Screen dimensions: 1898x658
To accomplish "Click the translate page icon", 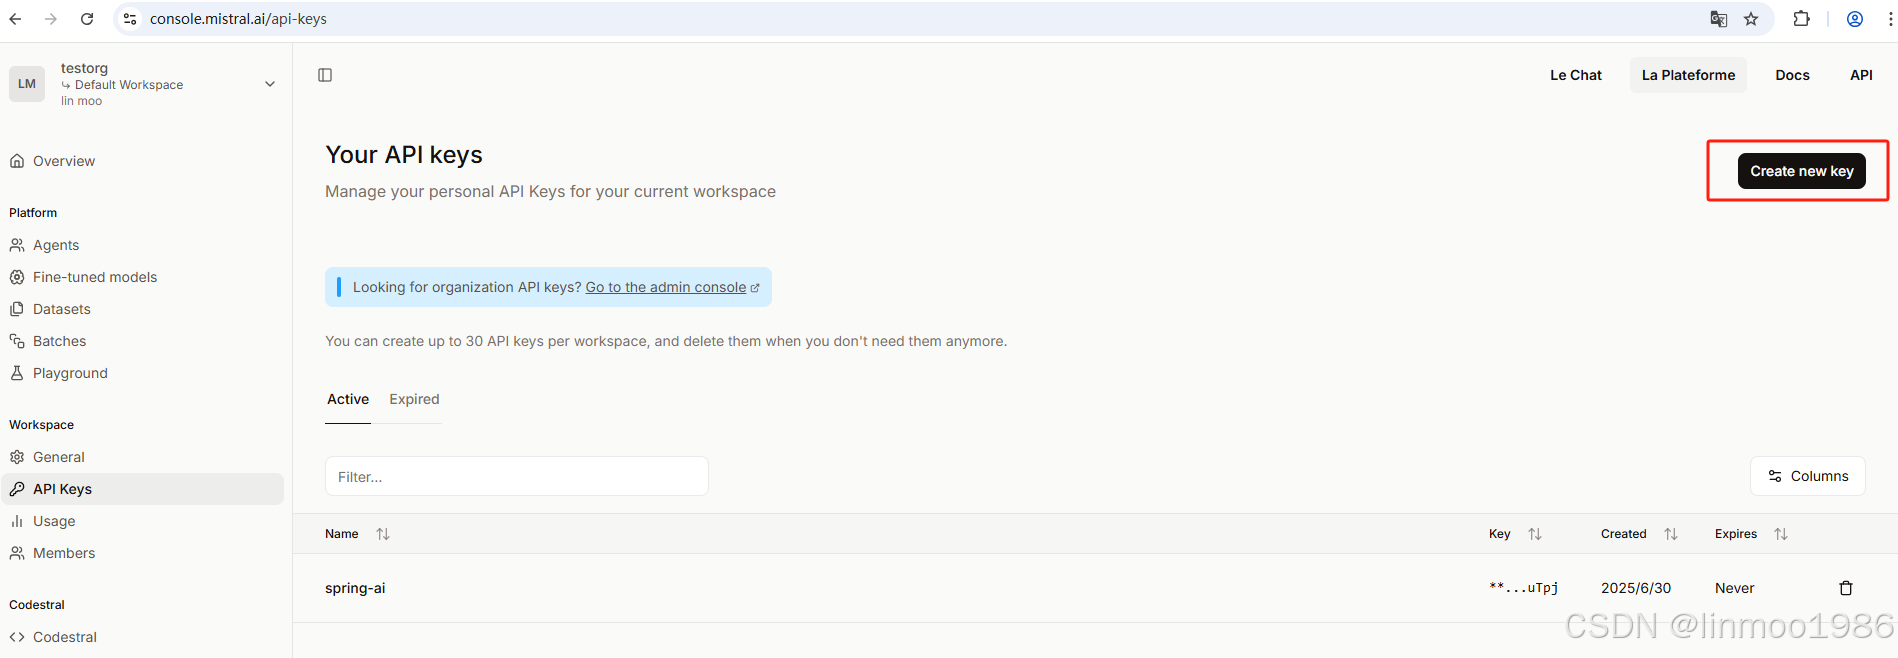I will tap(1719, 19).
